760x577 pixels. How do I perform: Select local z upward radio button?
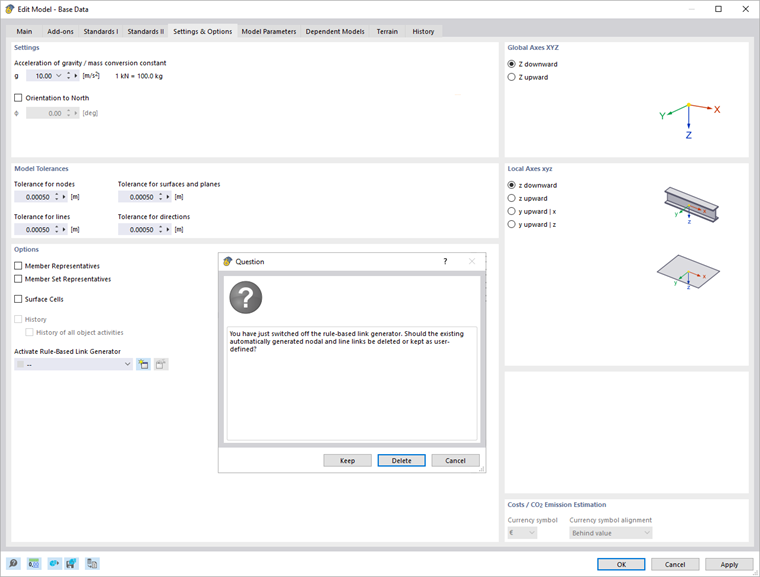click(511, 198)
